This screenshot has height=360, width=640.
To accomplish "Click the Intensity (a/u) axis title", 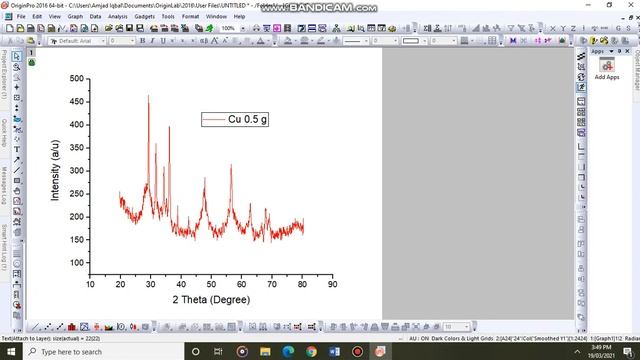I will (x=55, y=170).
